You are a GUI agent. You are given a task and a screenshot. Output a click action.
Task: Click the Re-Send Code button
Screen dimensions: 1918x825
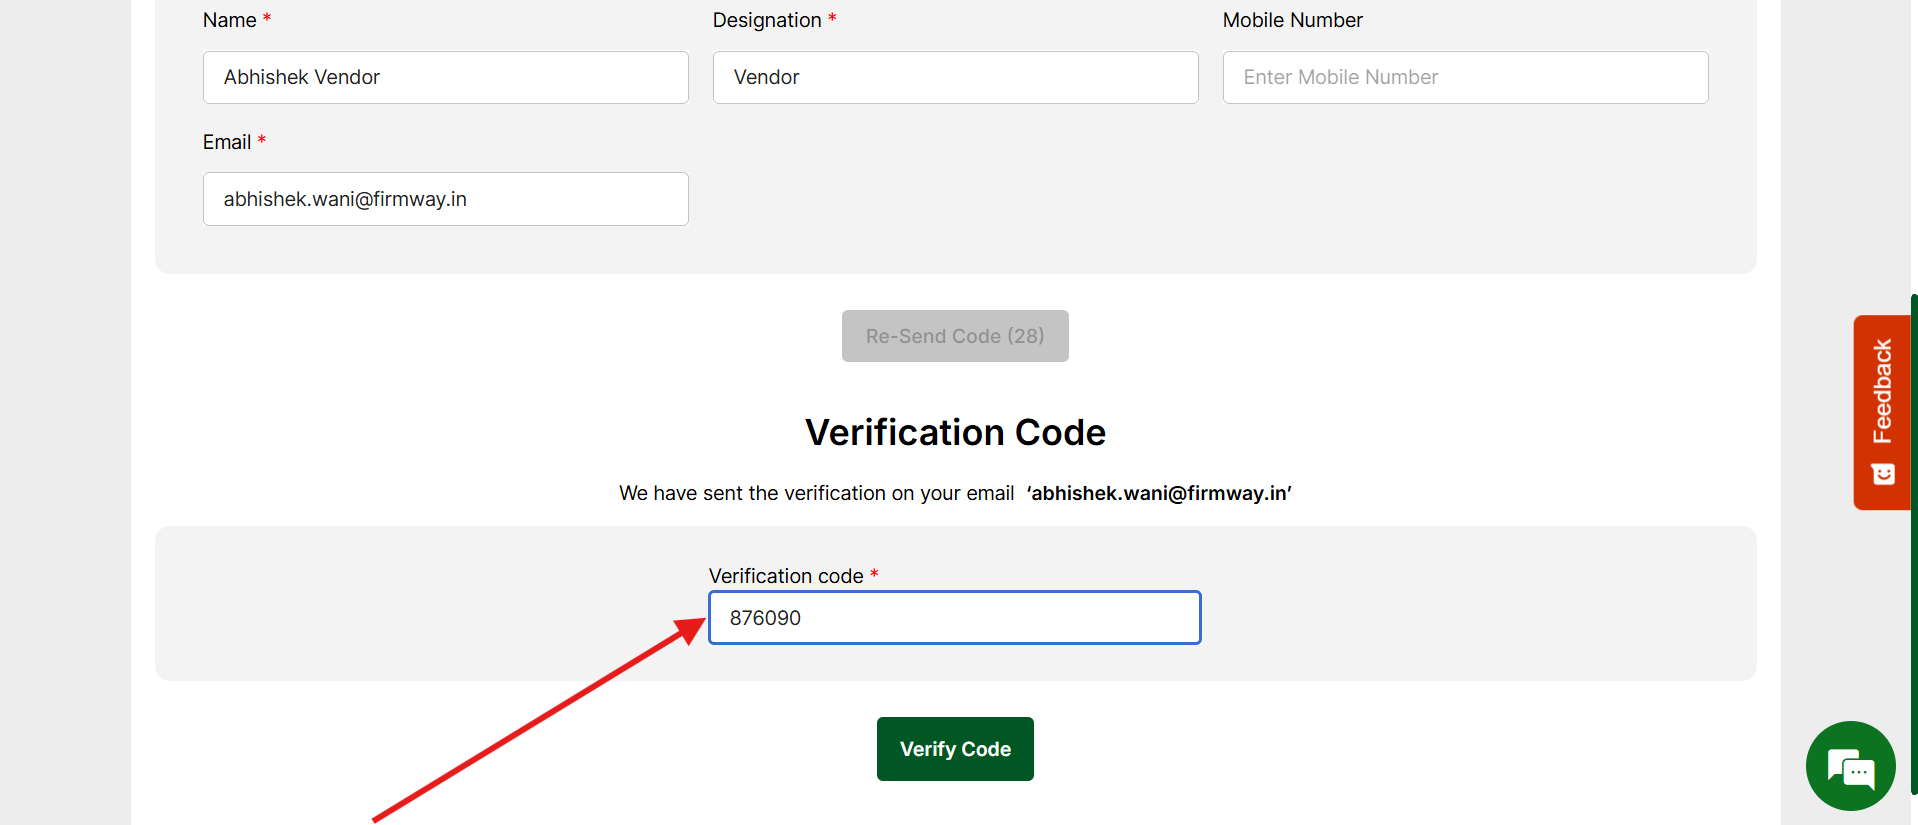tap(955, 336)
